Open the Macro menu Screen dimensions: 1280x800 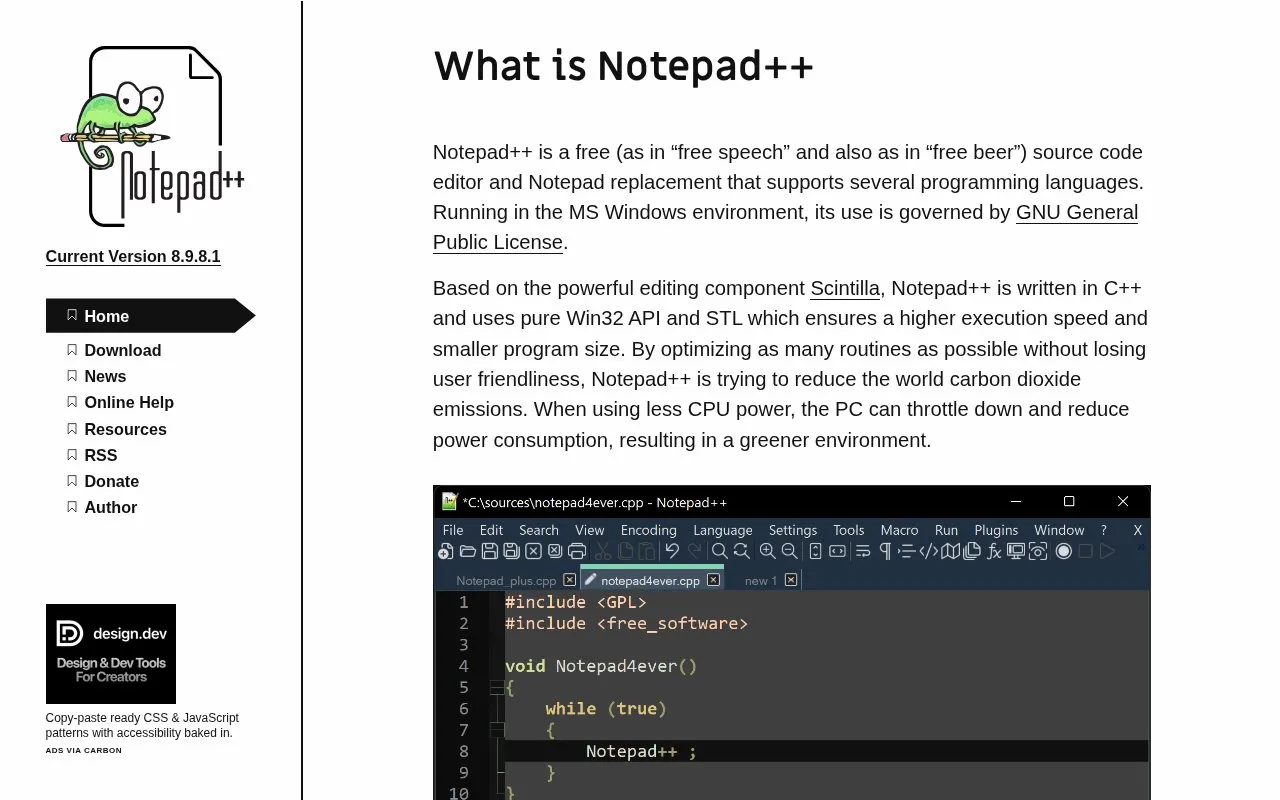(899, 530)
